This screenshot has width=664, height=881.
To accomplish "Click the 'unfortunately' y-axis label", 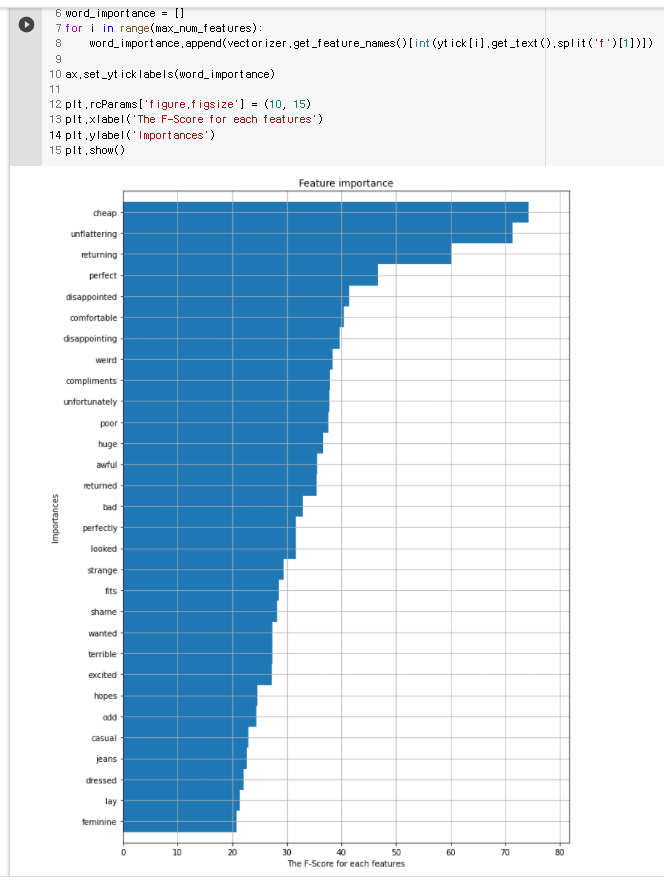I will tap(90, 402).
